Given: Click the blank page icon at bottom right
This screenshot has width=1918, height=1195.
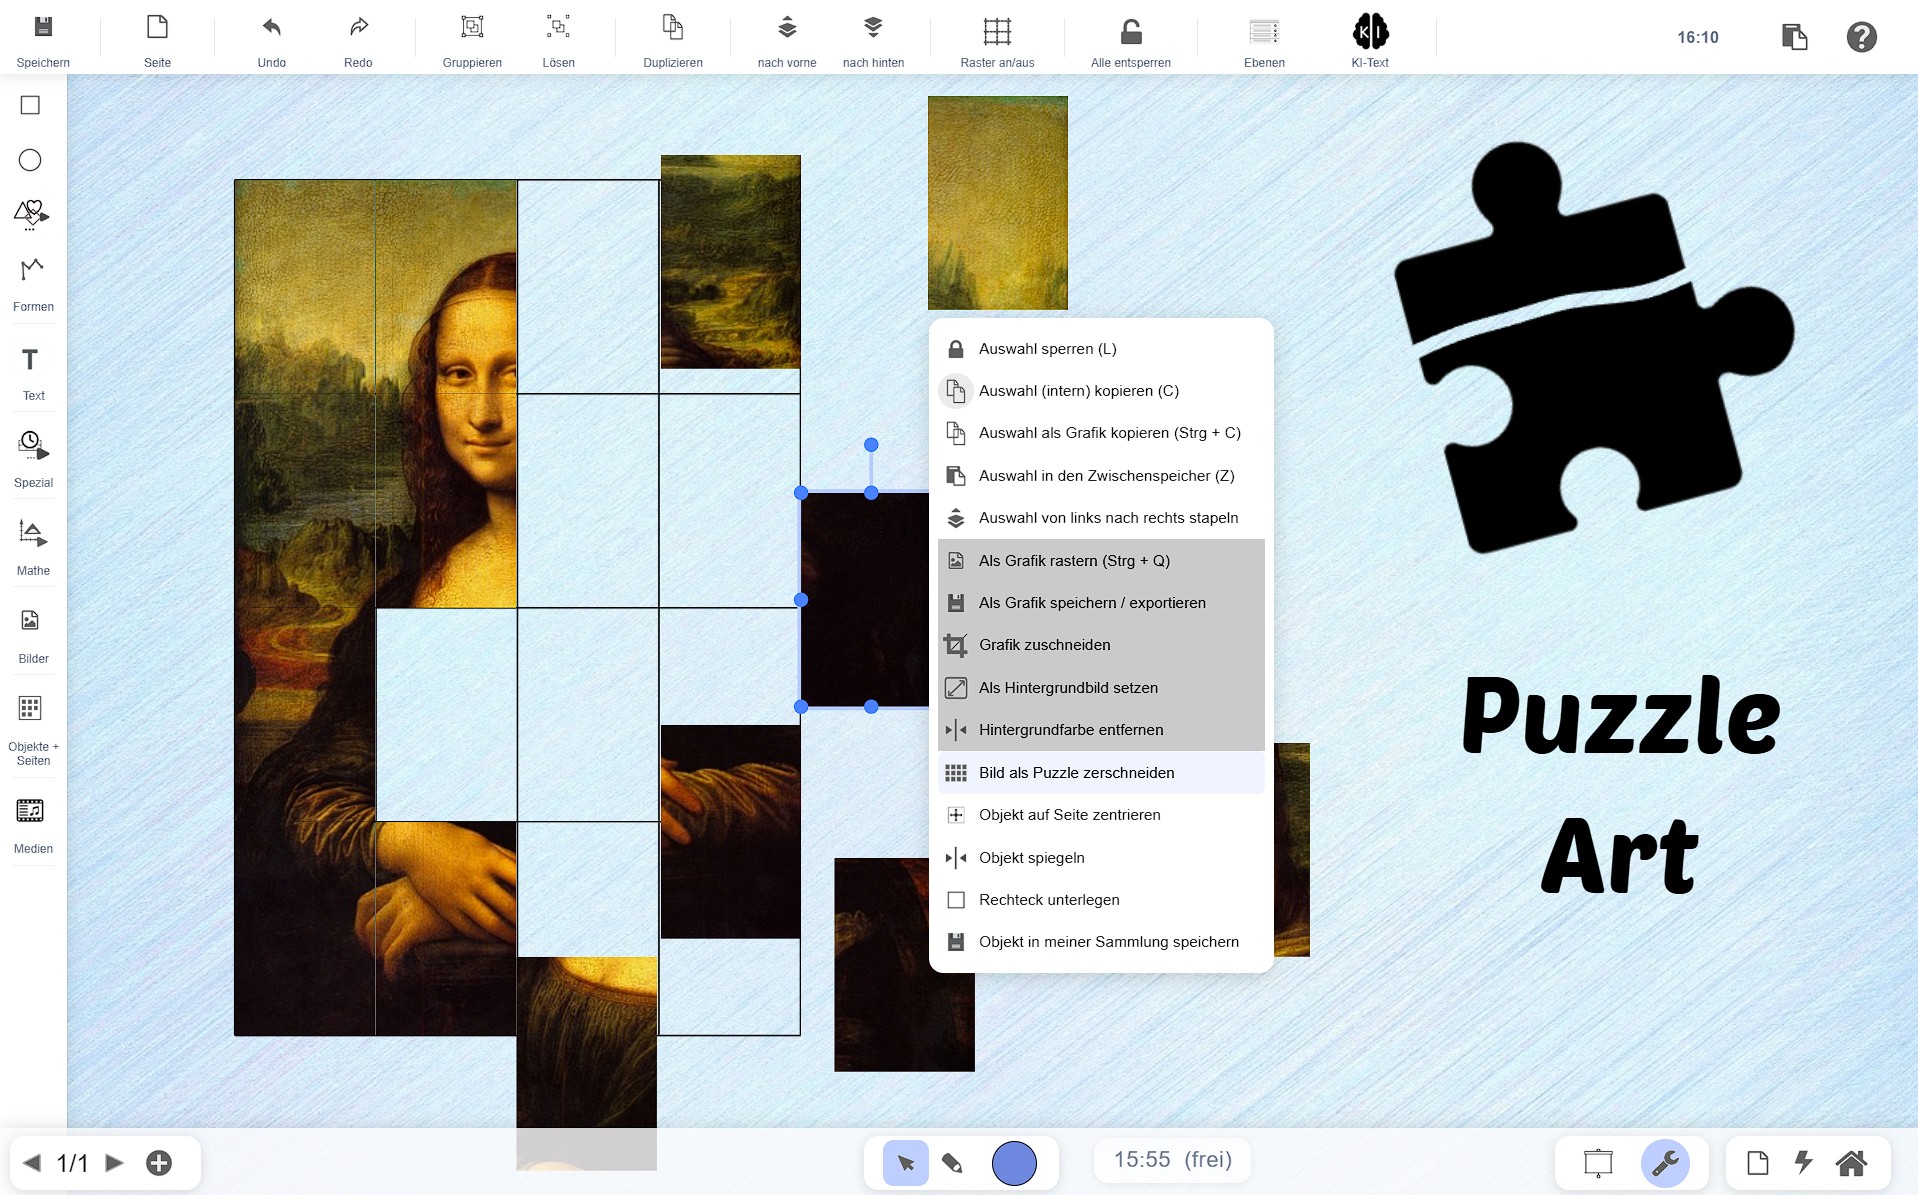Looking at the screenshot, I should 1758,1163.
